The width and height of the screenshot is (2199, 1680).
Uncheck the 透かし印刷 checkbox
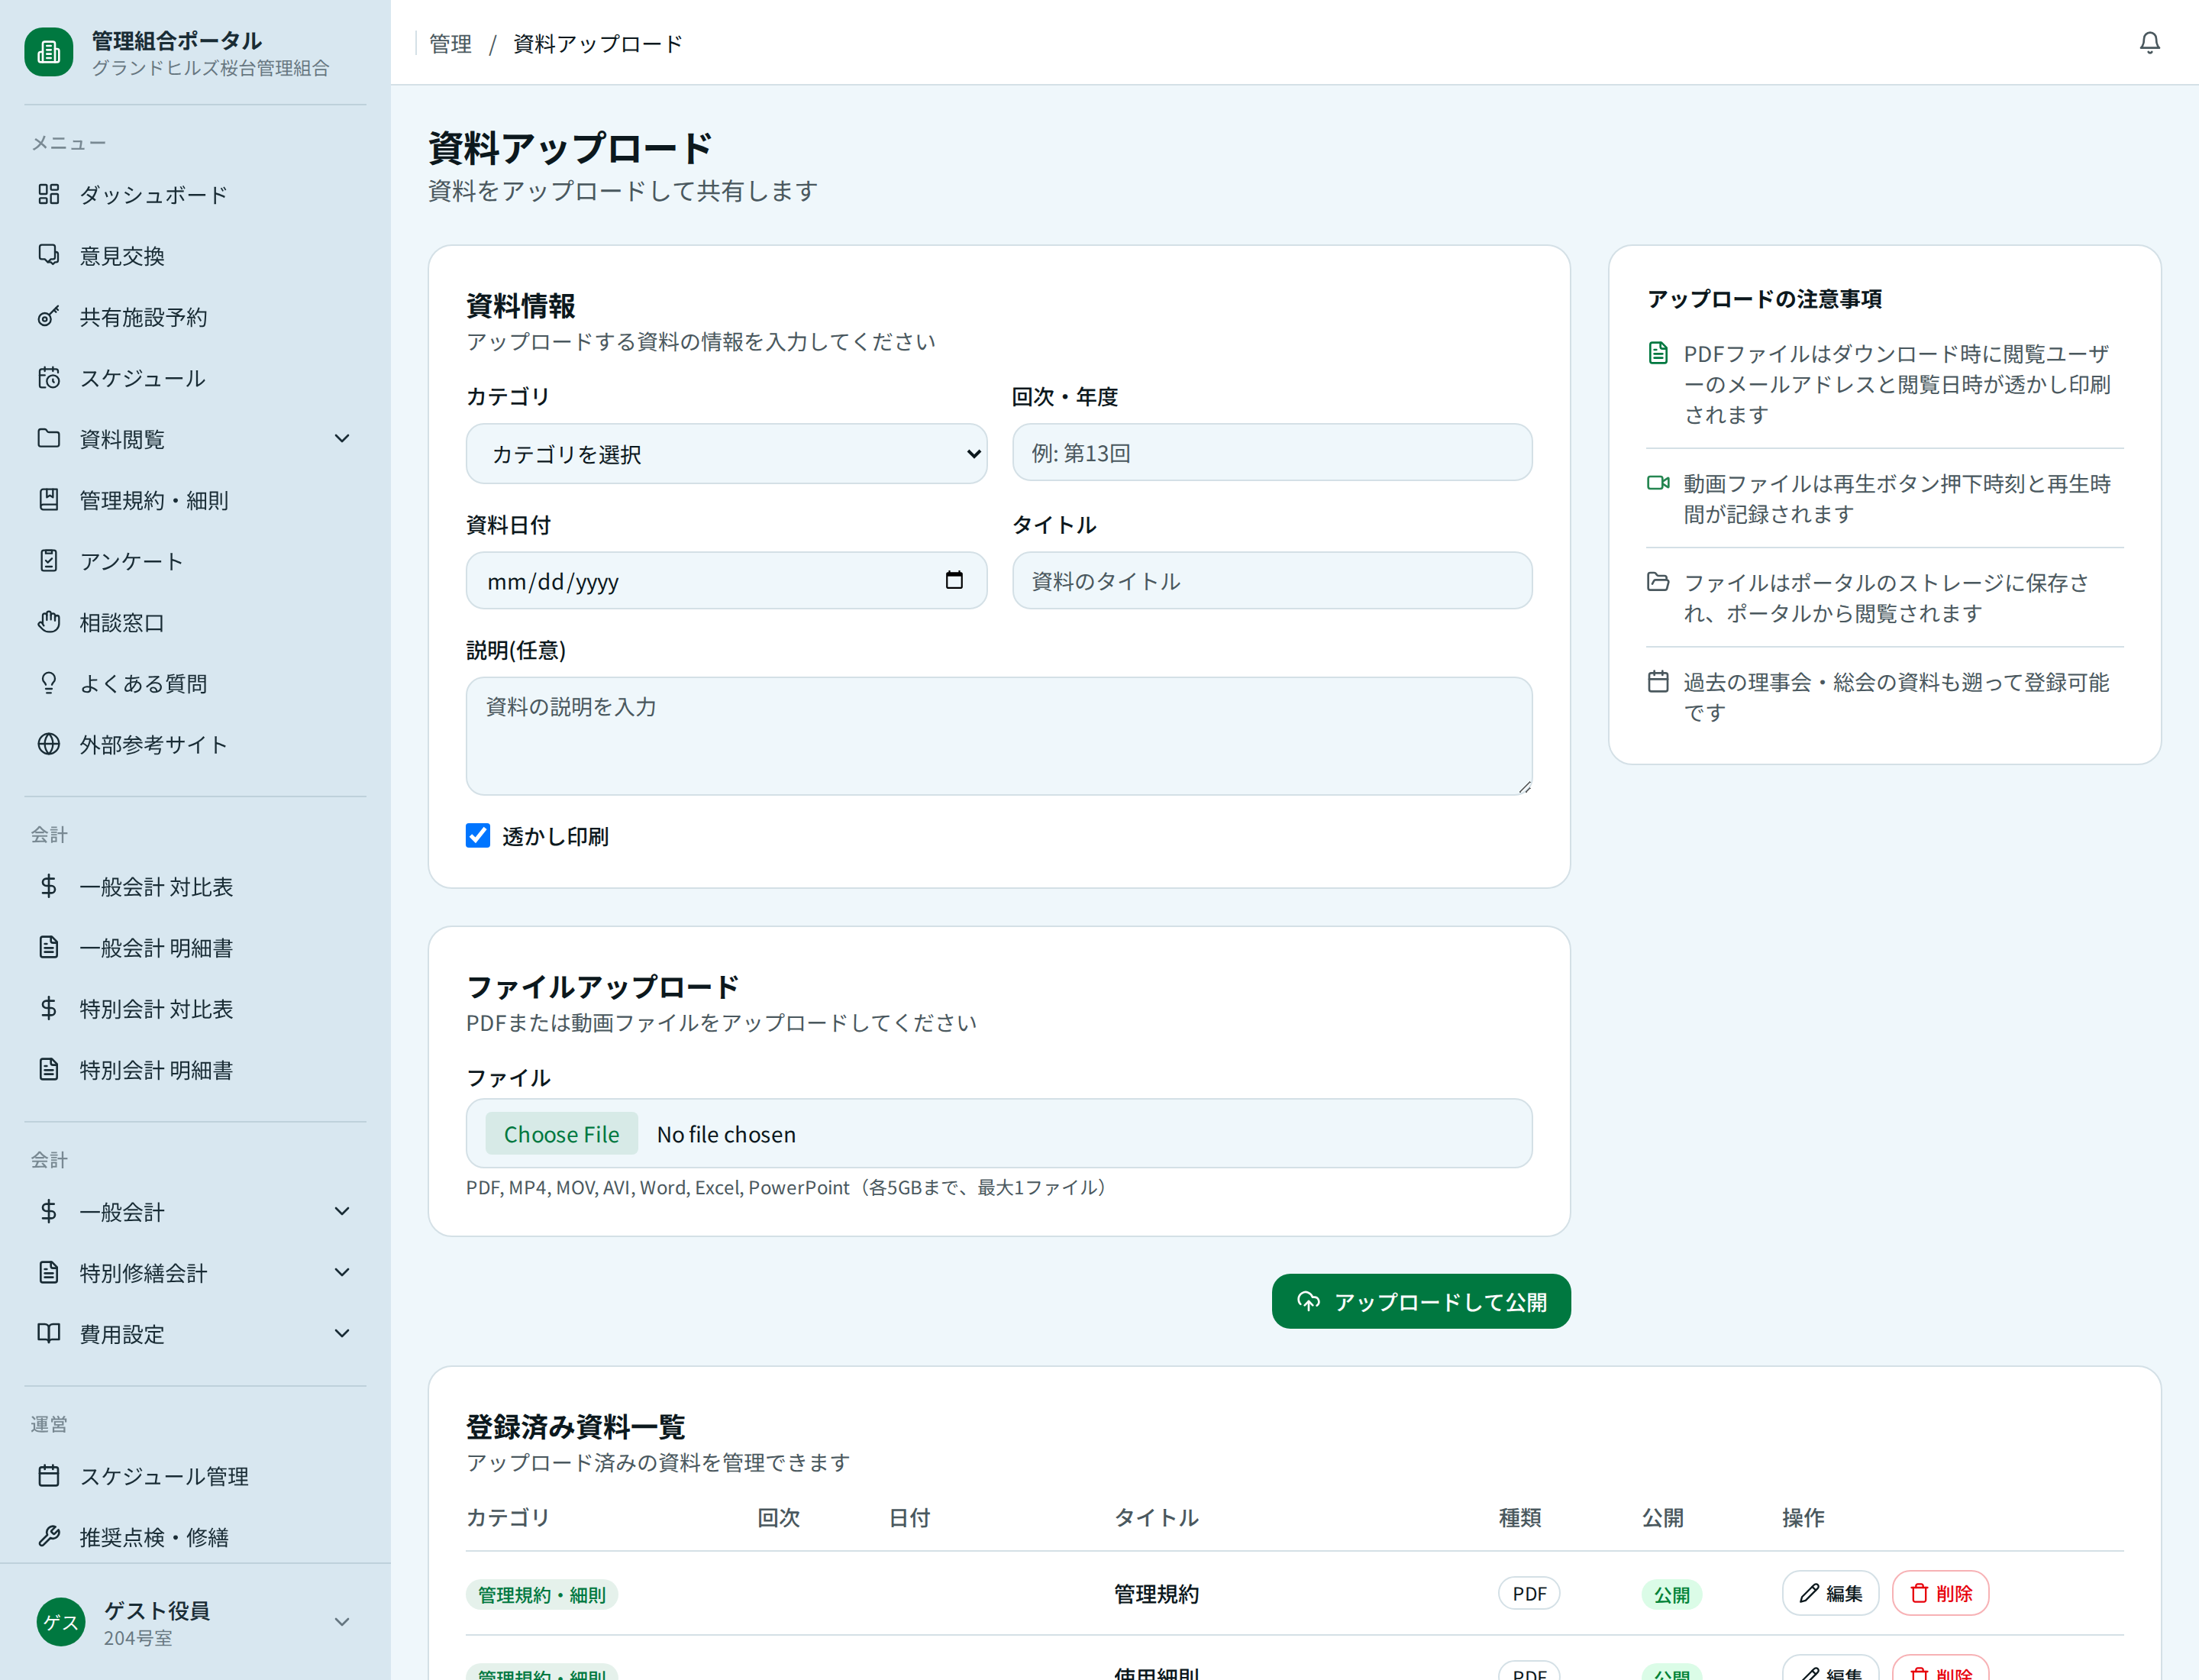click(477, 835)
